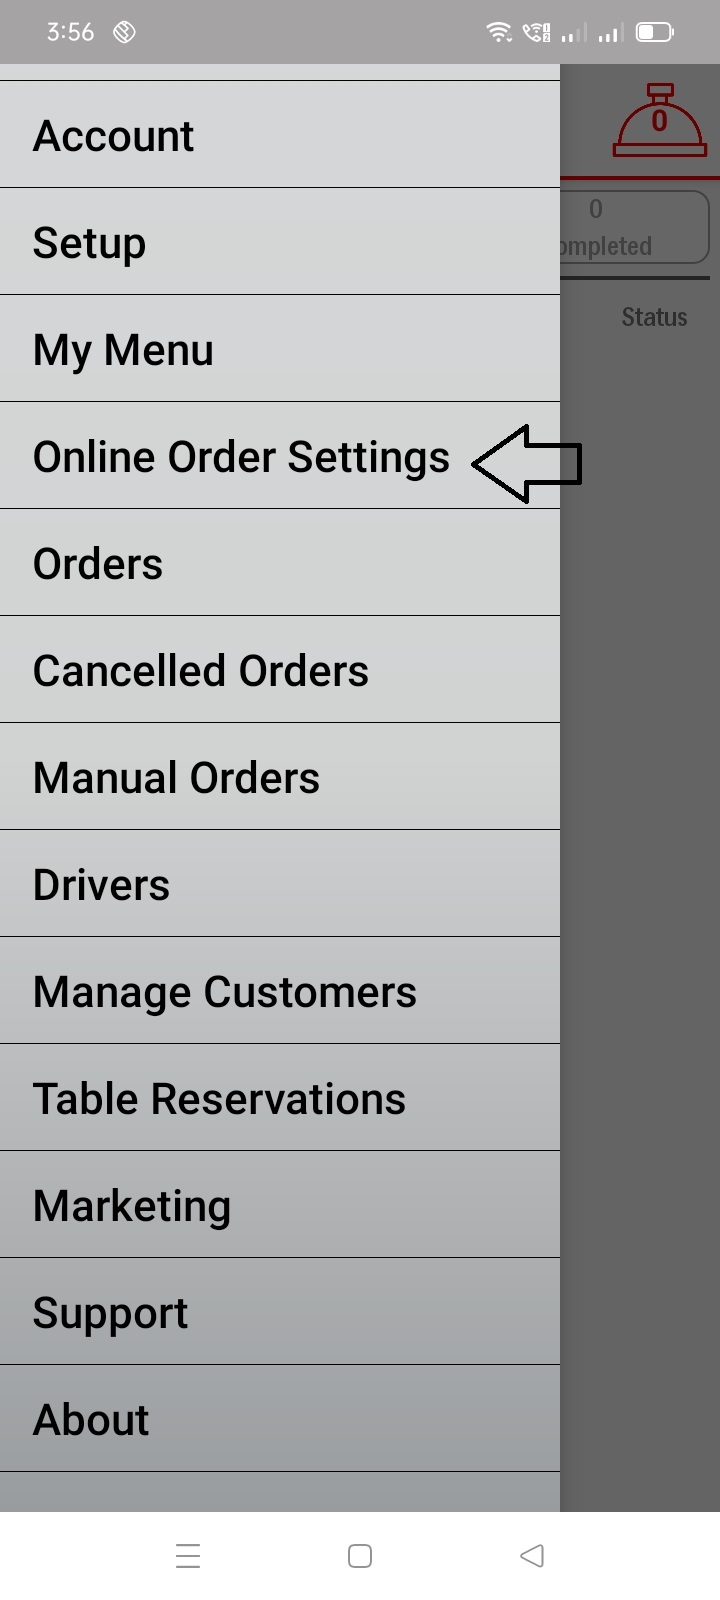
Task: Tap Android recent apps menu icon
Action: point(188,1556)
